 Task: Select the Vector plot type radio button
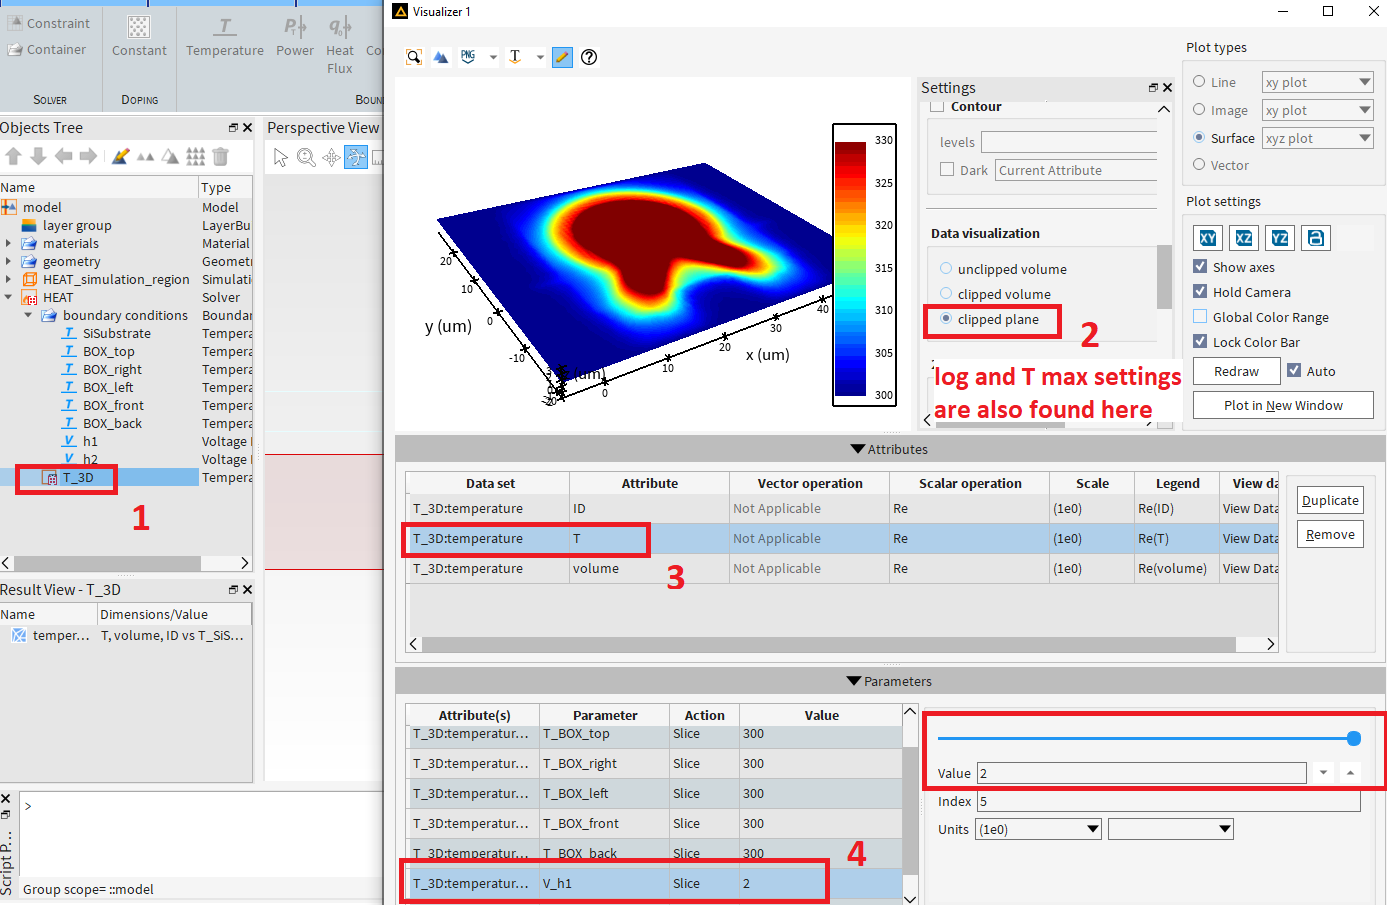1199,164
